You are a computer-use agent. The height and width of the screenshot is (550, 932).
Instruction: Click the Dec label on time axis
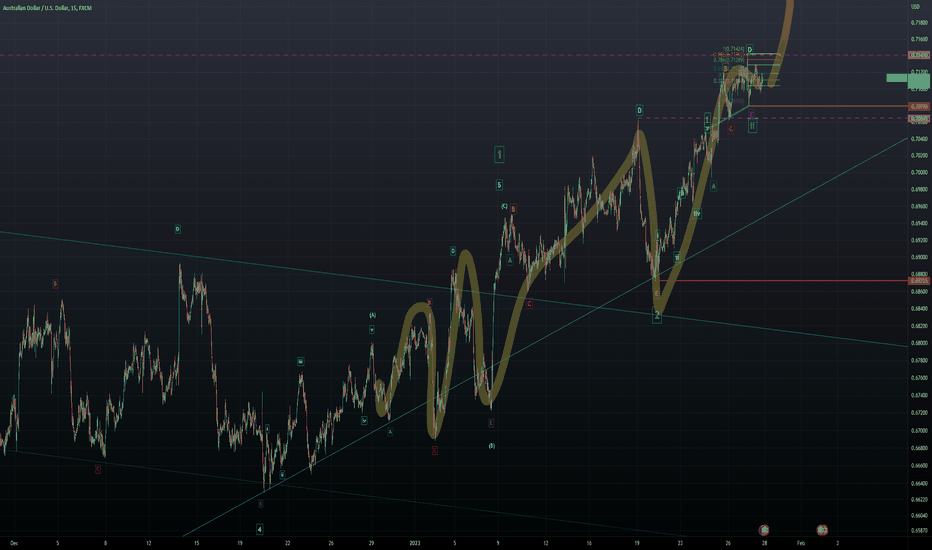pos(14,543)
